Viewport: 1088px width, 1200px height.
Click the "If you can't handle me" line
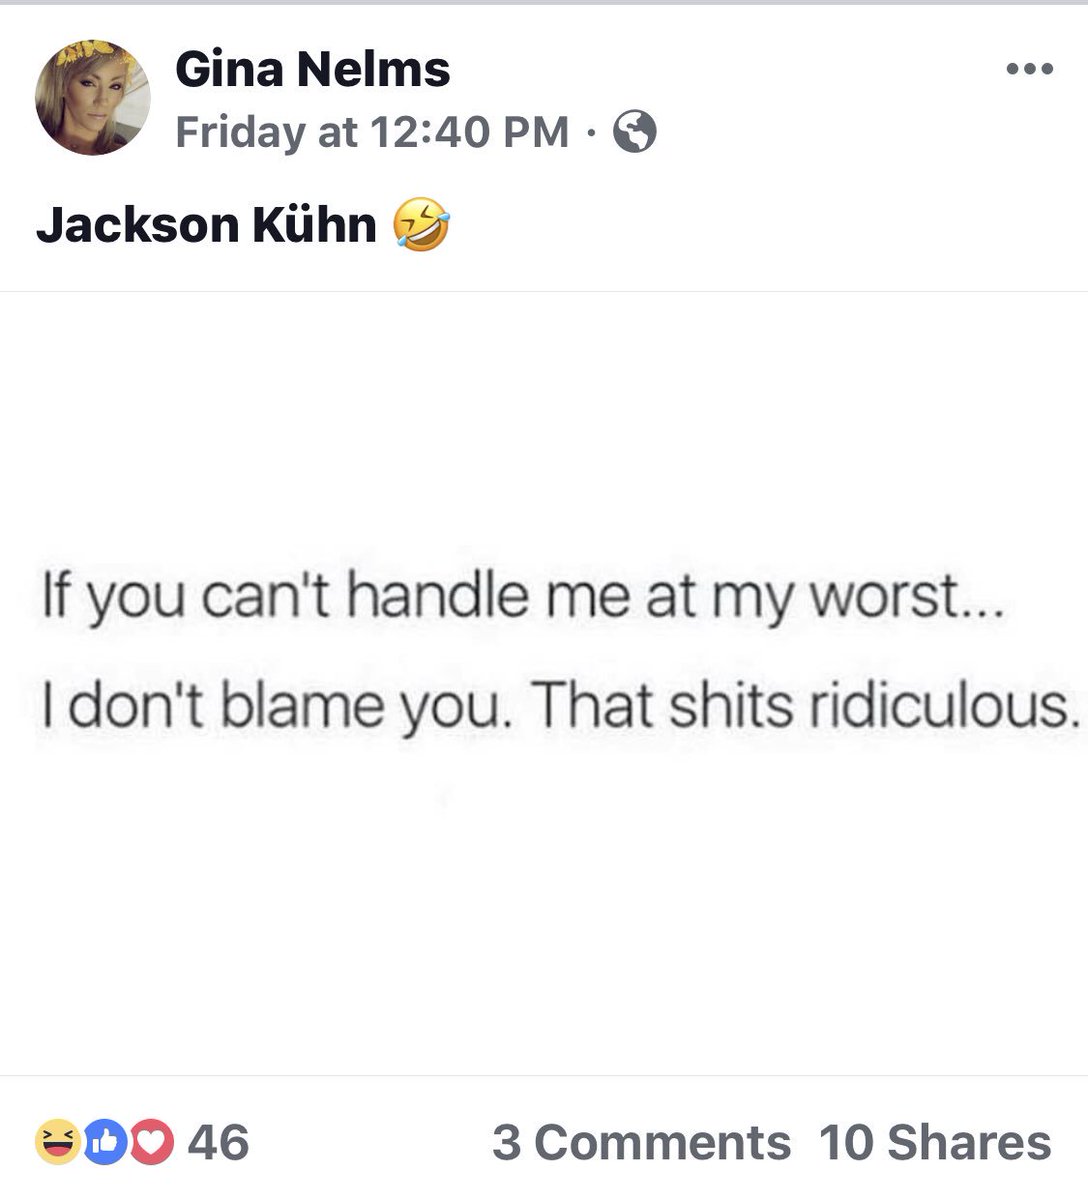(x=520, y=597)
